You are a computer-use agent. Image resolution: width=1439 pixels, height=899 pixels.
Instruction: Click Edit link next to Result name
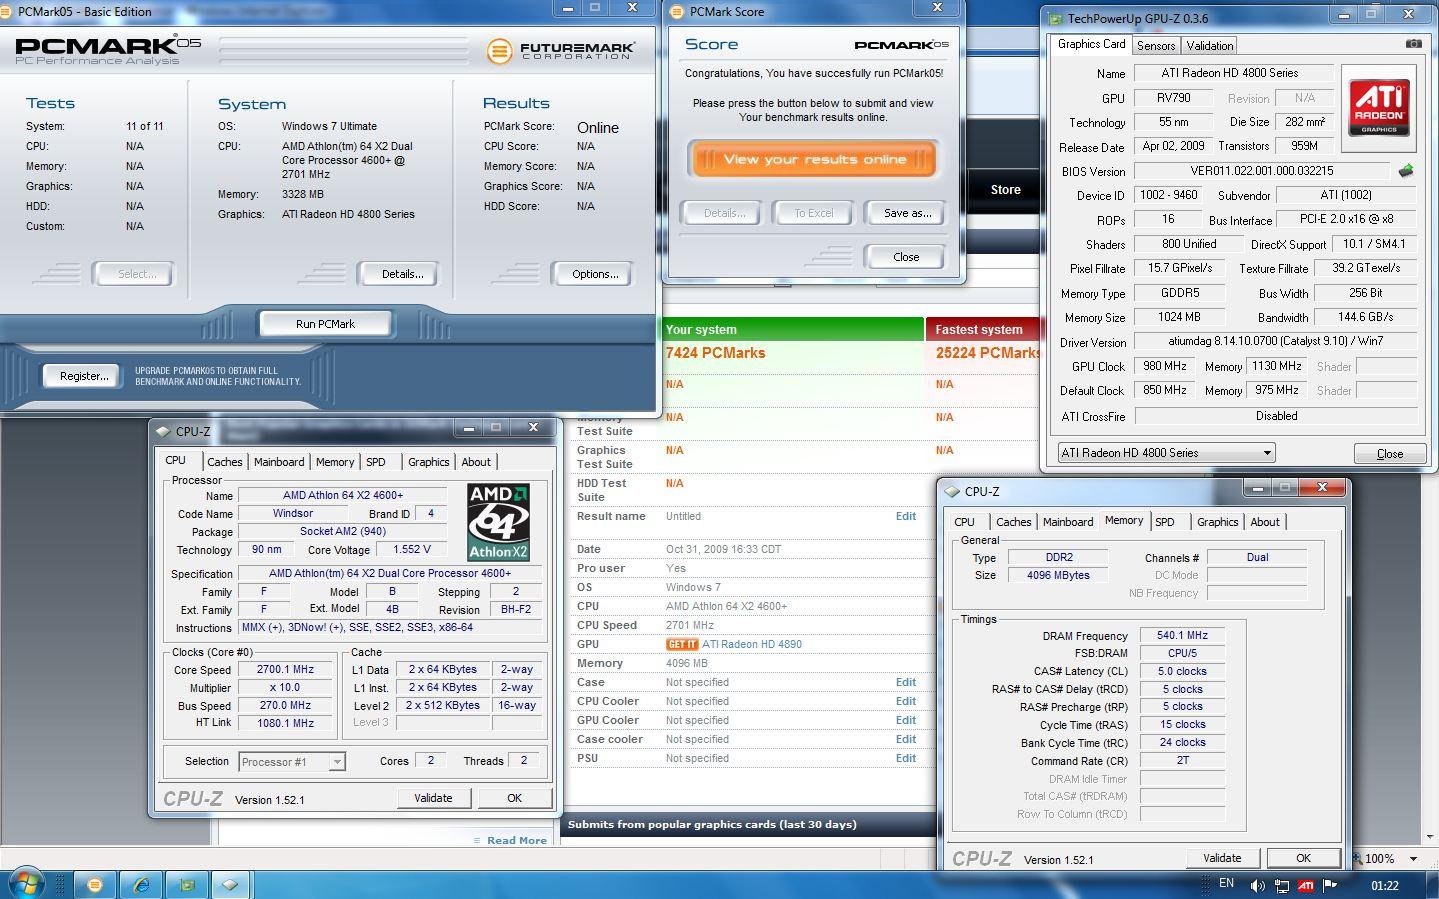click(905, 516)
